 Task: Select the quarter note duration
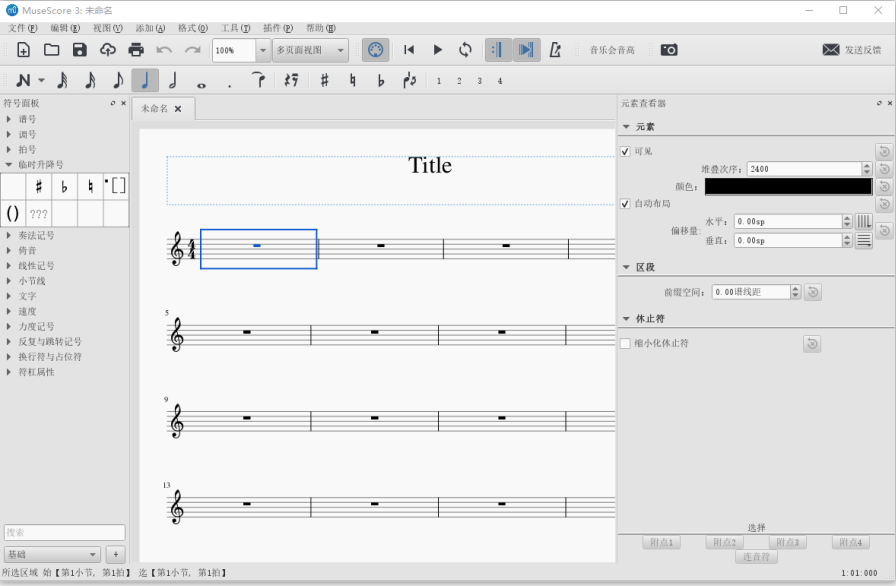(x=145, y=81)
